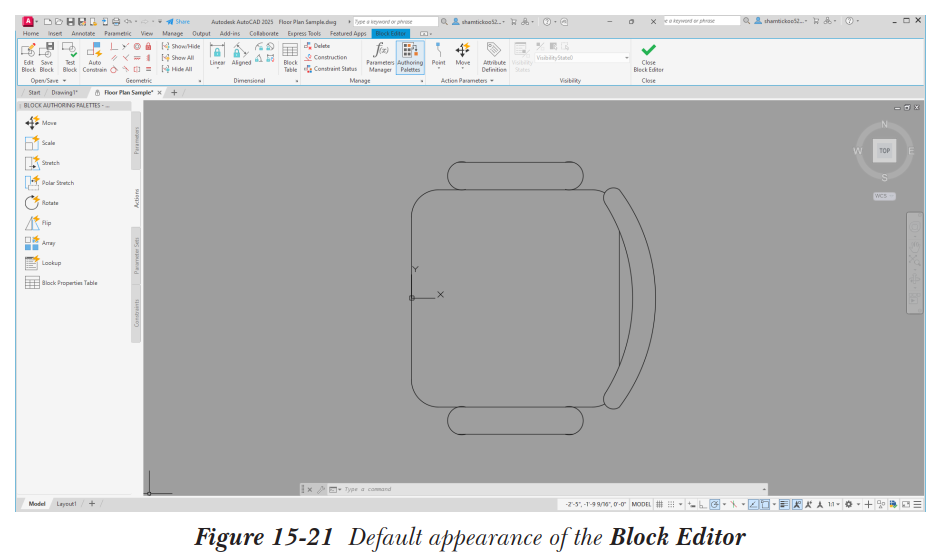This screenshot has width=937, height=557.
Task: Open the Block Table tool
Action: [290, 57]
